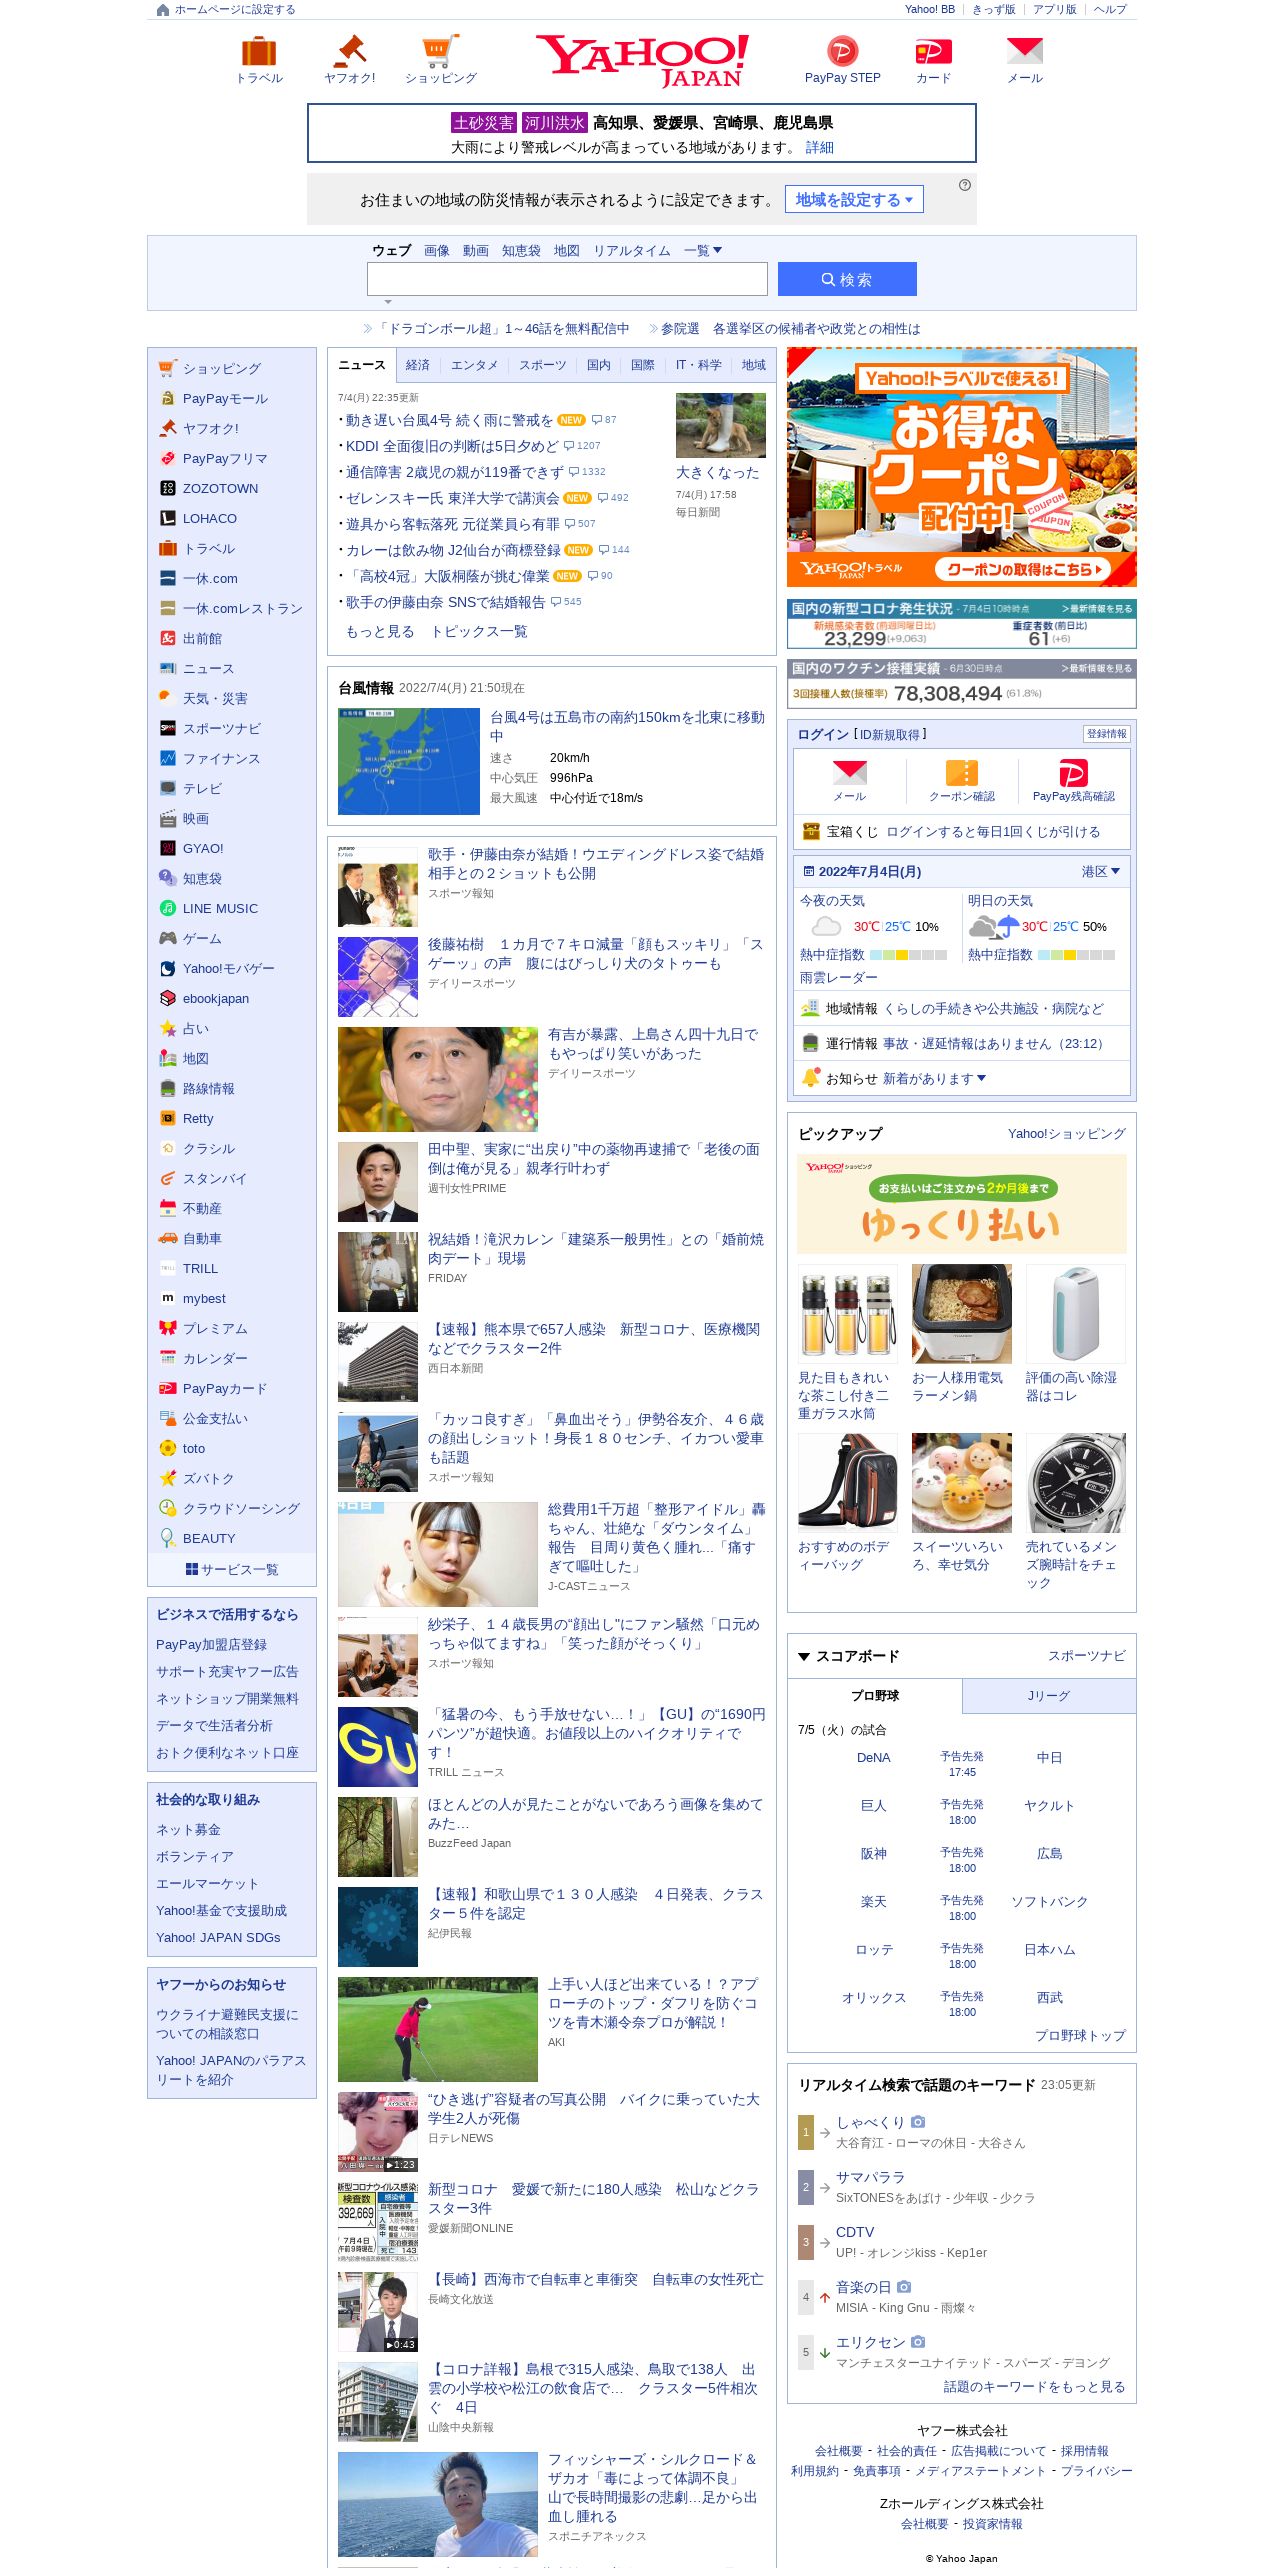
Task: Open もっと見る news link
Action: click(x=380, y=631)
